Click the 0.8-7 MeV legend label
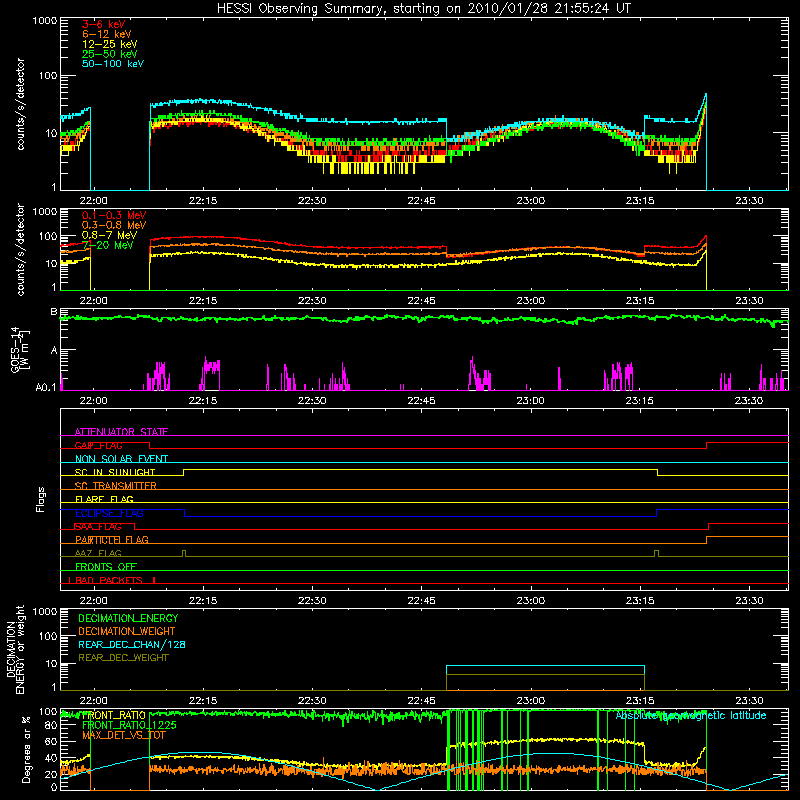 (x=109, y=235)
